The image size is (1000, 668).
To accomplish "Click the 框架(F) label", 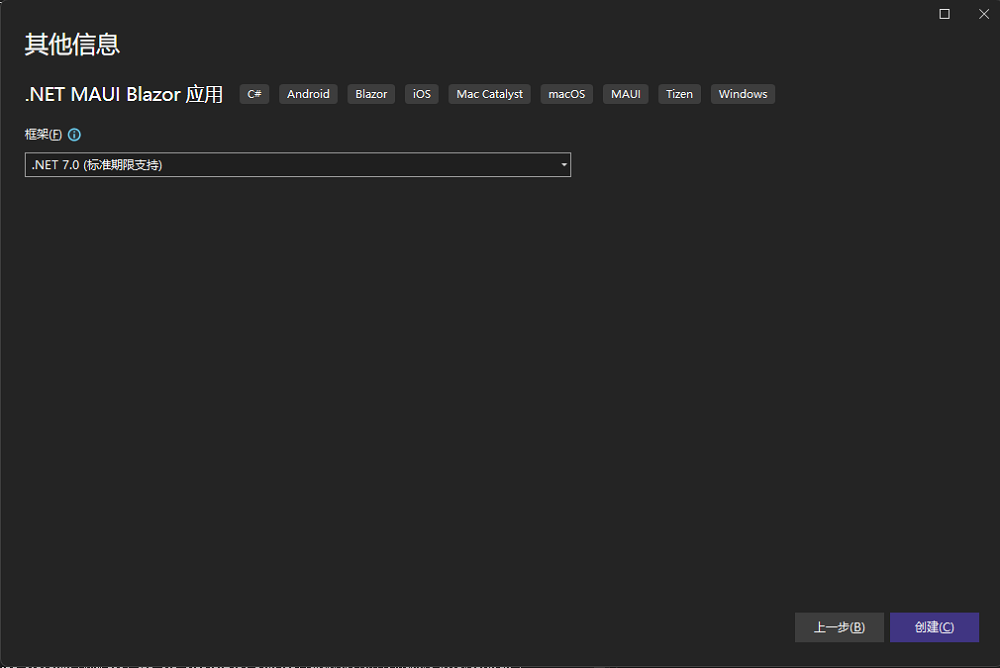I will pyautogui.click(x=43, y=135).
